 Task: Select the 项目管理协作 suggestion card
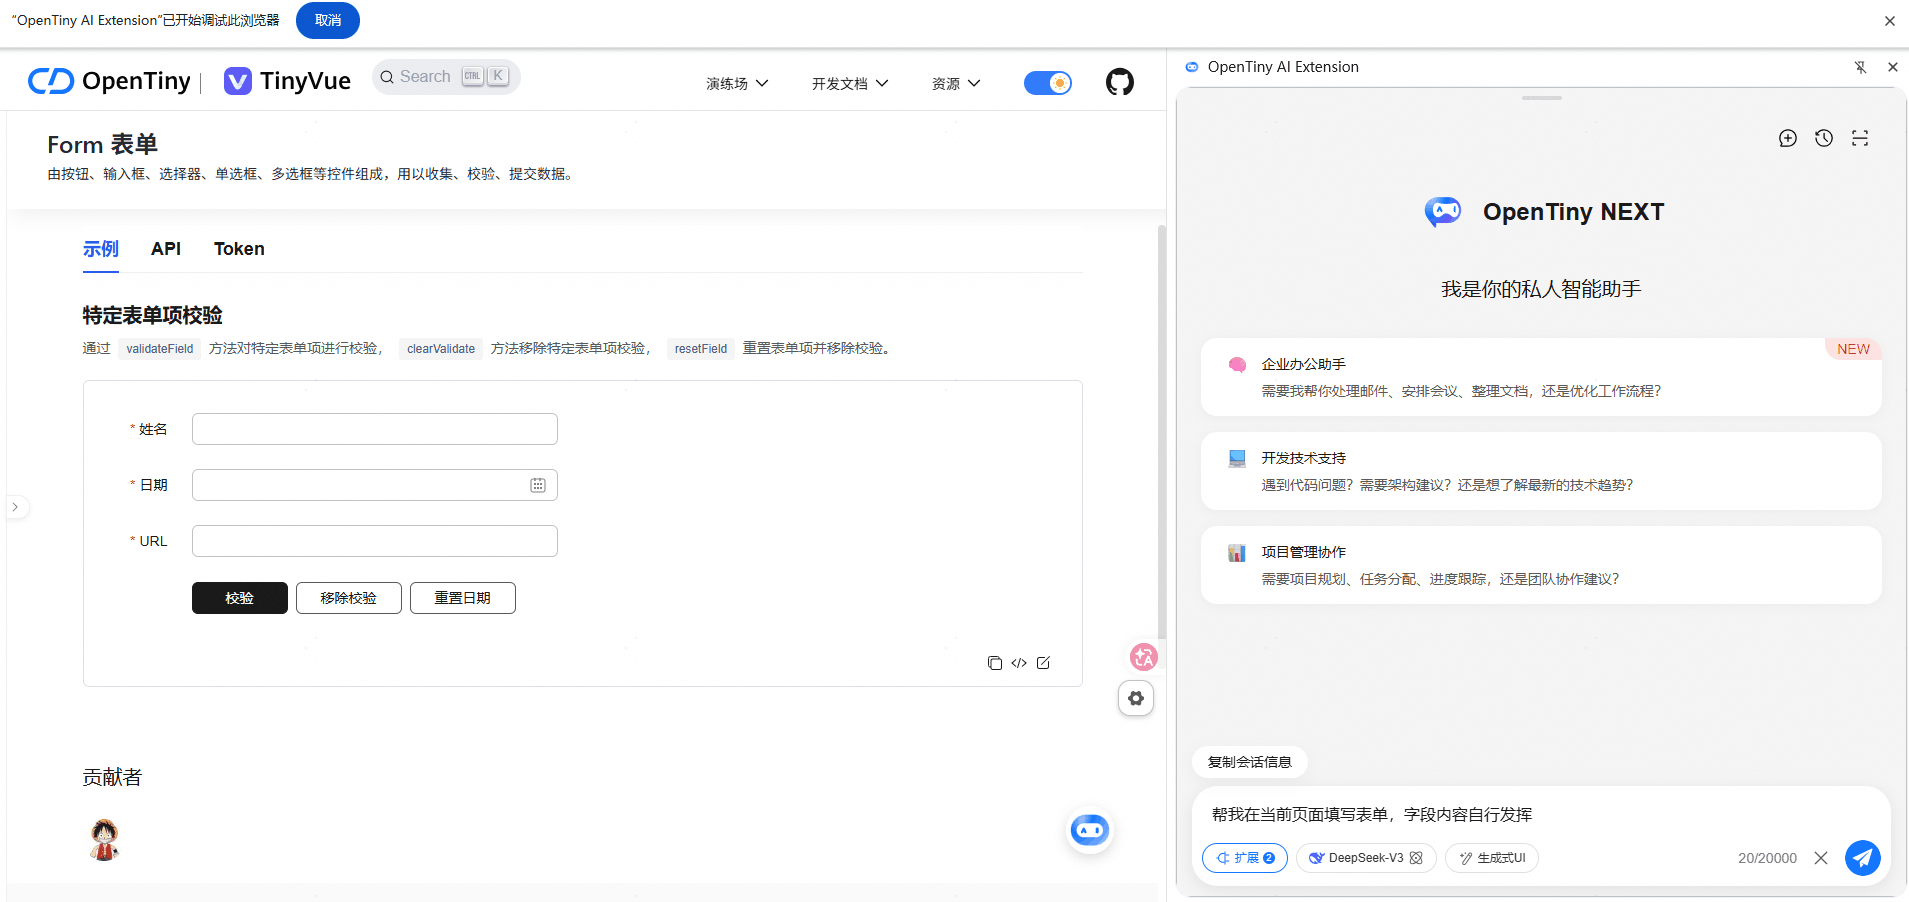(x=1541, y=565)
